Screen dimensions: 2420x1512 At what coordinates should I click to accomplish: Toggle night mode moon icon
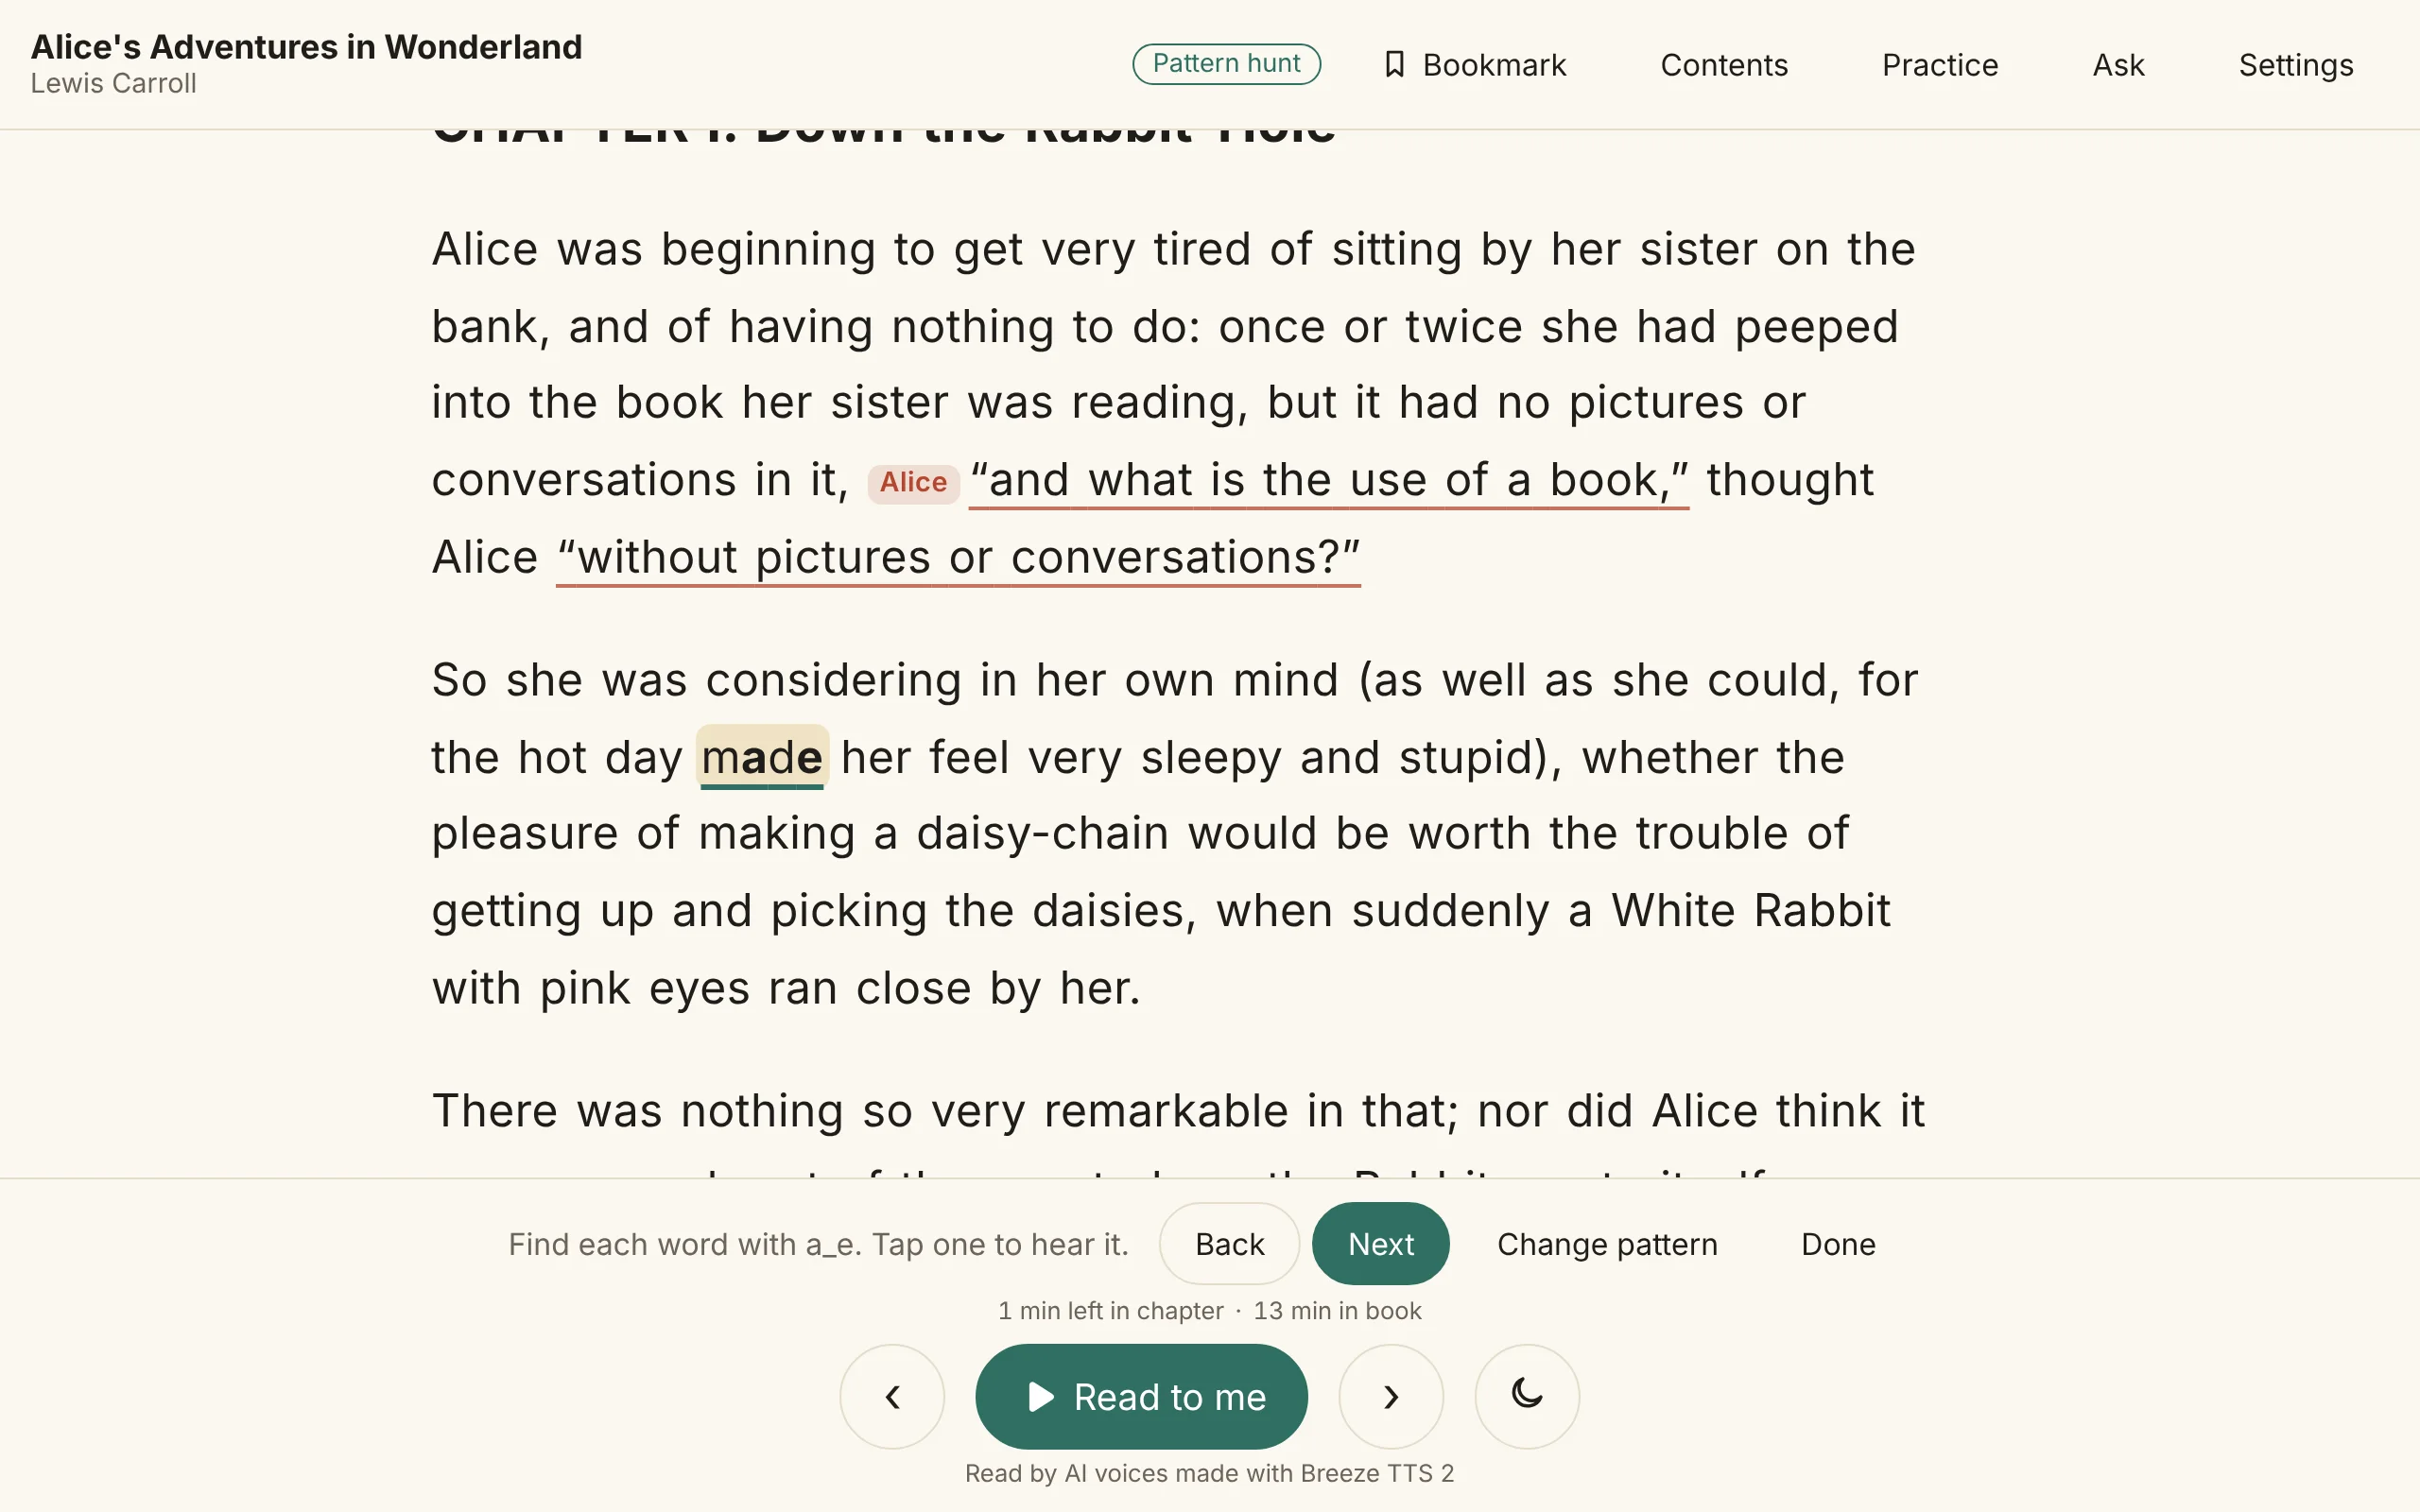1527,1396
